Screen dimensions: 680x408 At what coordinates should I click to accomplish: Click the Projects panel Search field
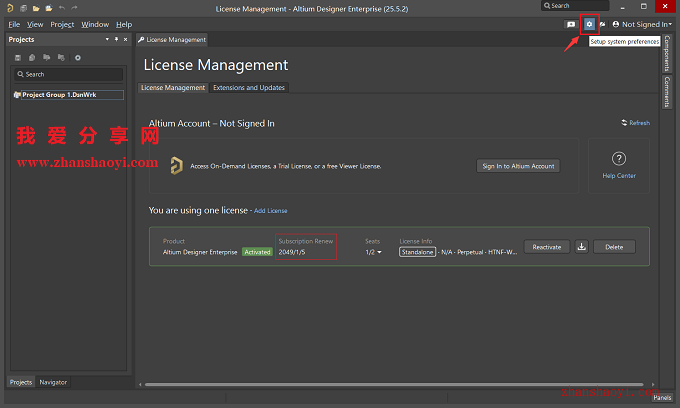tap(69, 74)
